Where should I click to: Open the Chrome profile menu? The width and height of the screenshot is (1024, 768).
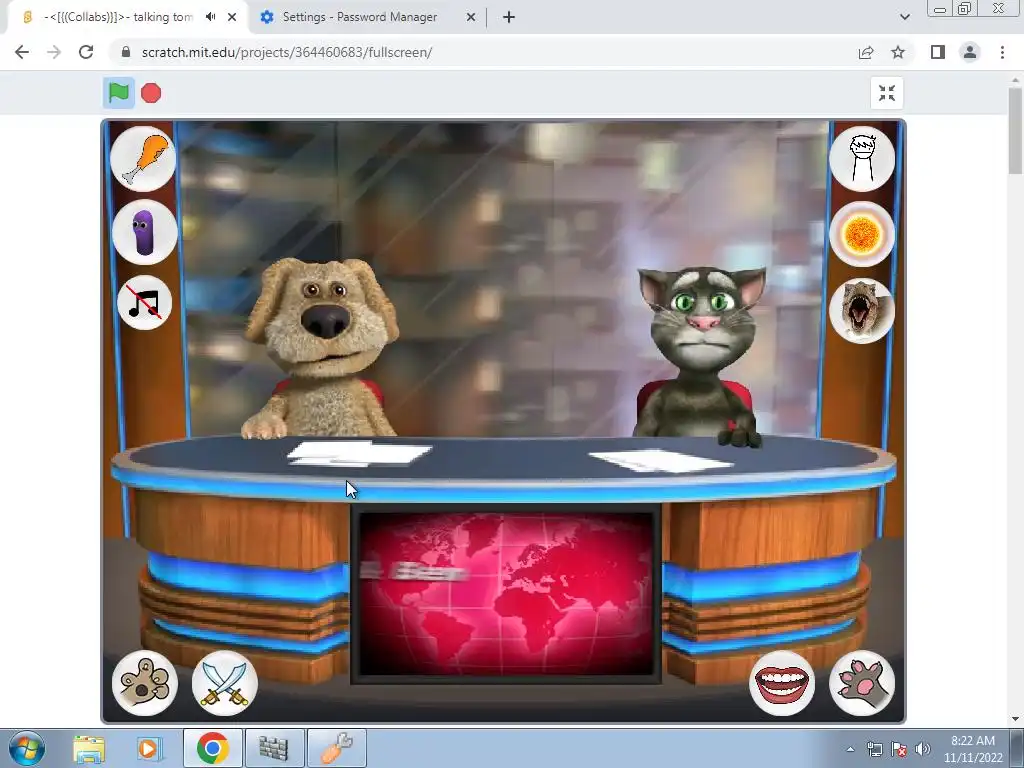(x=970, y=52)
